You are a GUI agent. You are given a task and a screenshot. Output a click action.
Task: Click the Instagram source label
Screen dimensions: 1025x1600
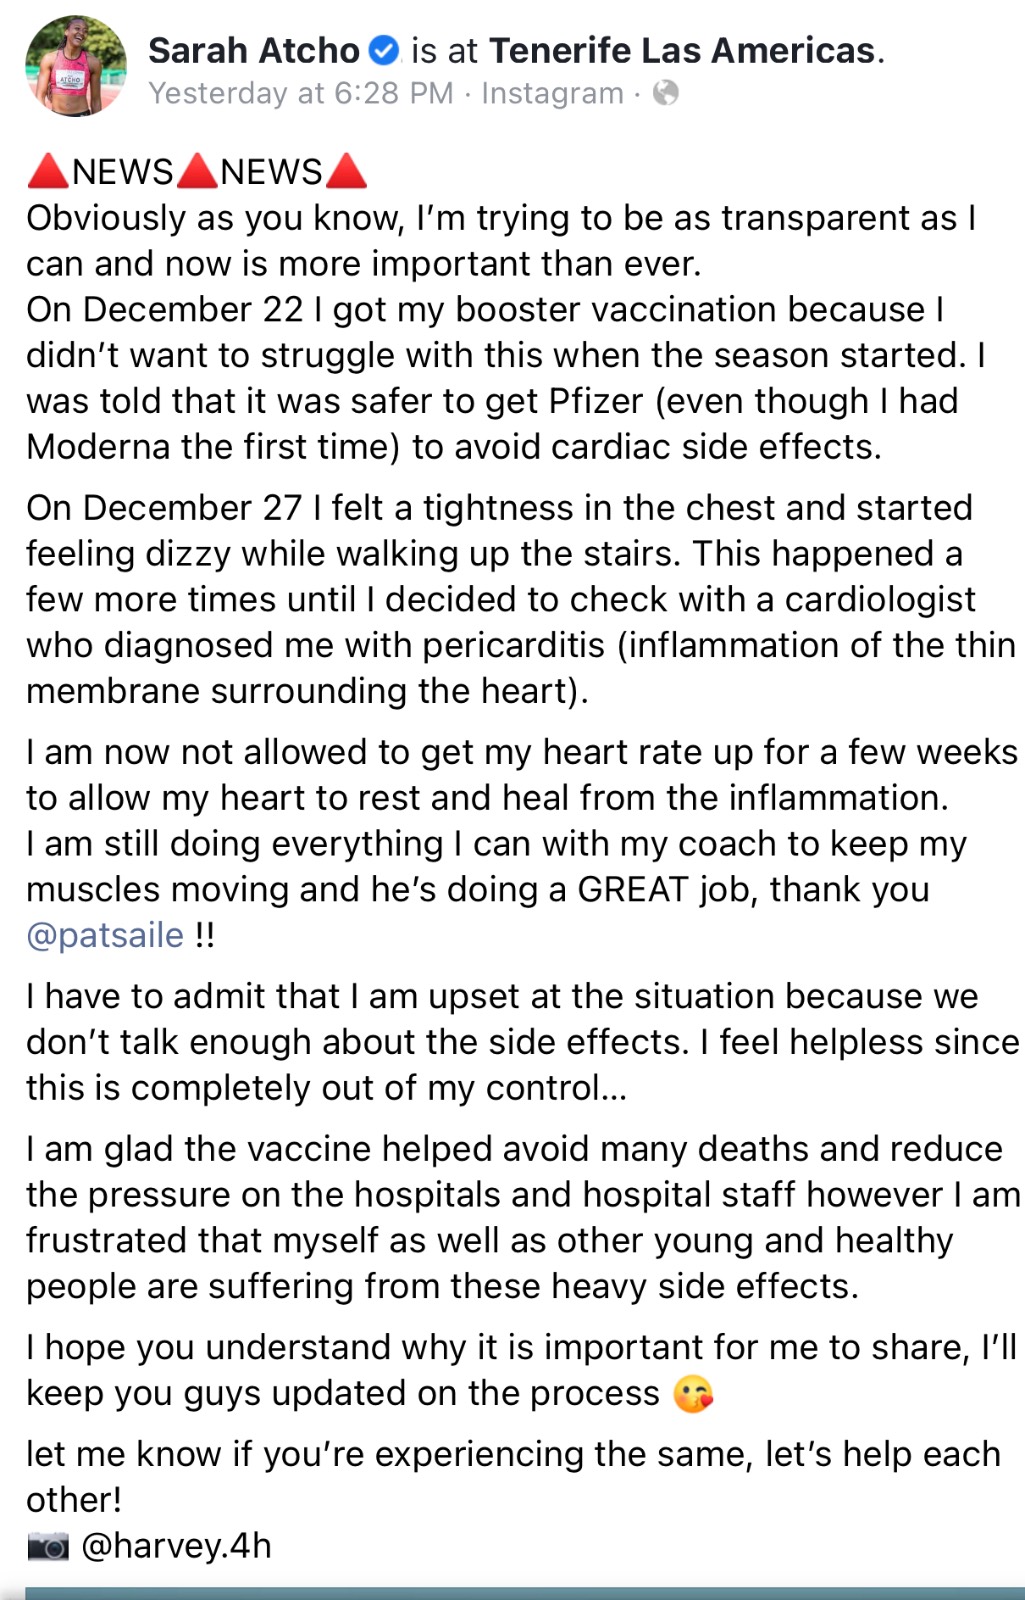click(552, 93)
